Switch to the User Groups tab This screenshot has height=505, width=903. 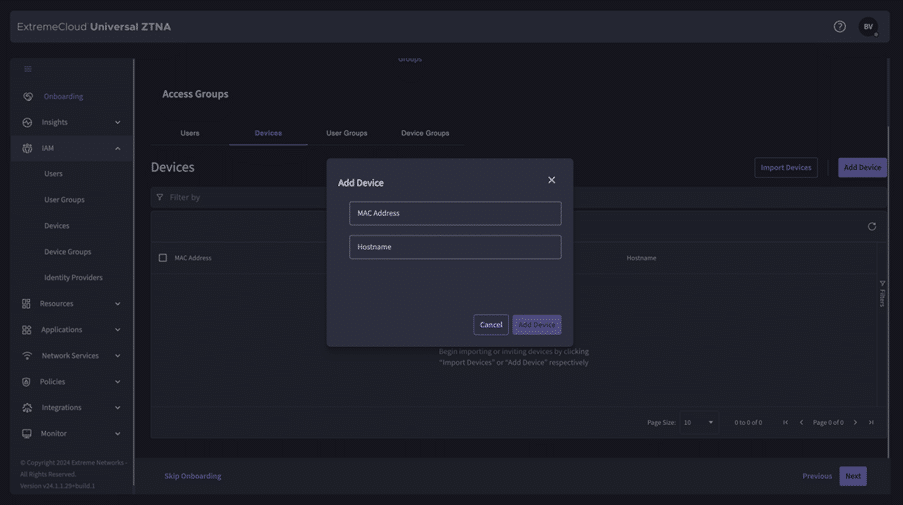(x=346, y=133)
